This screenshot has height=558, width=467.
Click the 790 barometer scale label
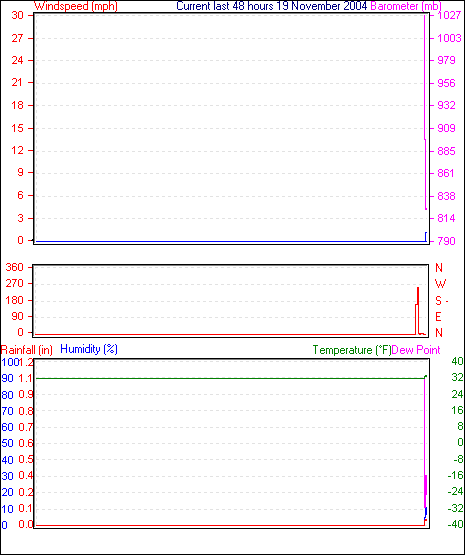(446, 241)
